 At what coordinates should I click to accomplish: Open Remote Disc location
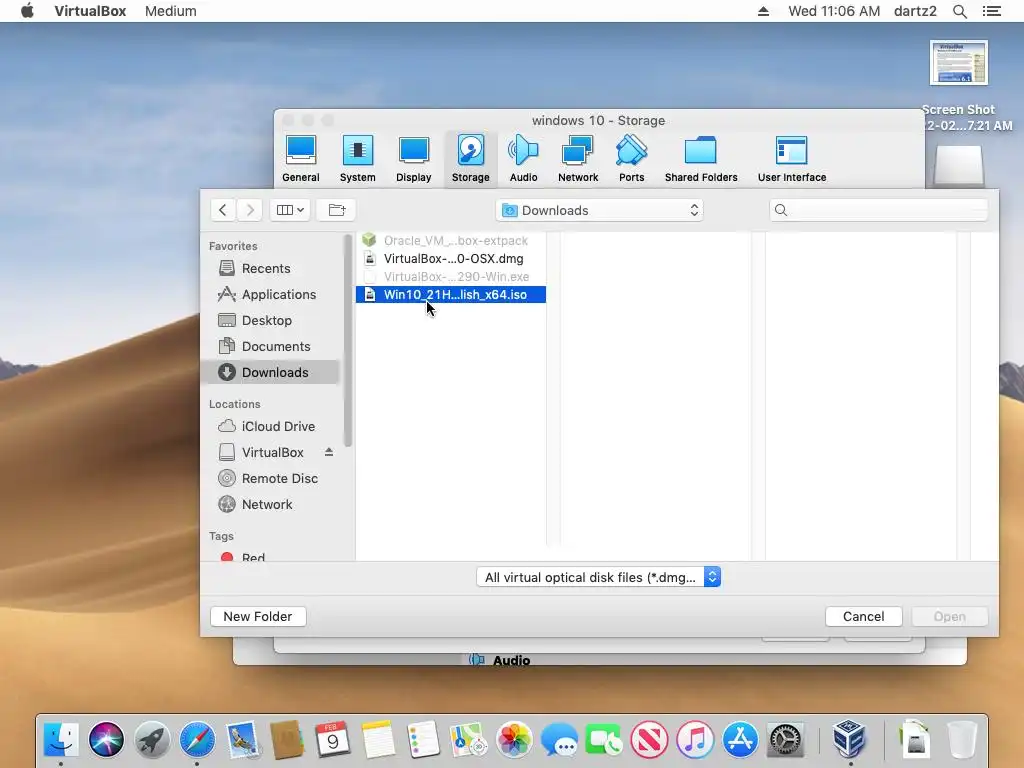coord(270,479)
